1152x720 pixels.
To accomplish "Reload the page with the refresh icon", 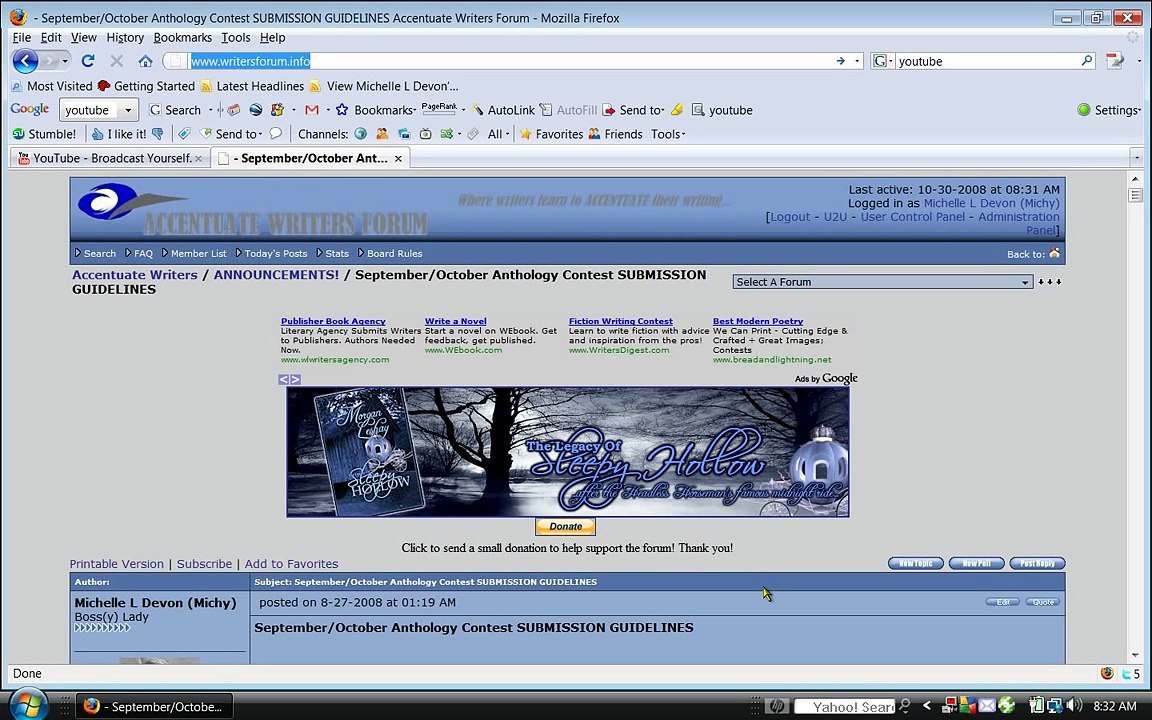I will (88, 61).
